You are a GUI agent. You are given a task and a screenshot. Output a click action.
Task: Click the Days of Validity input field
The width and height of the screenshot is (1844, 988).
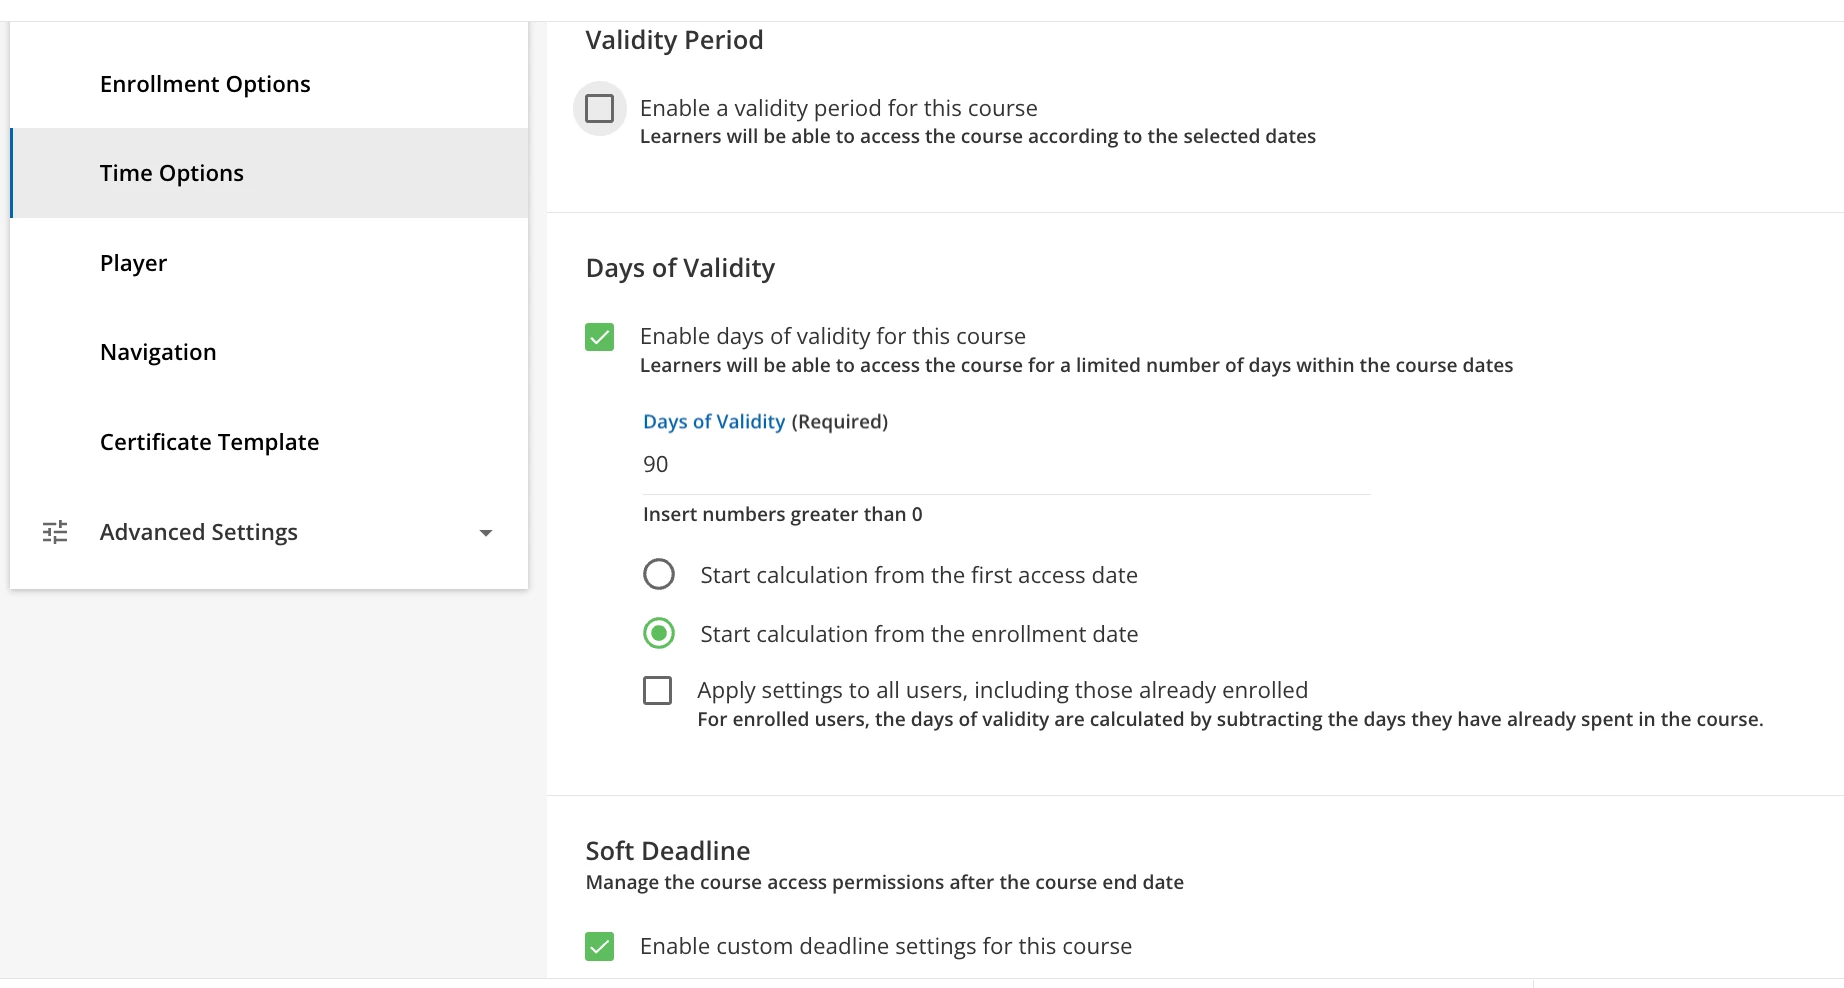pos(1005,465)
